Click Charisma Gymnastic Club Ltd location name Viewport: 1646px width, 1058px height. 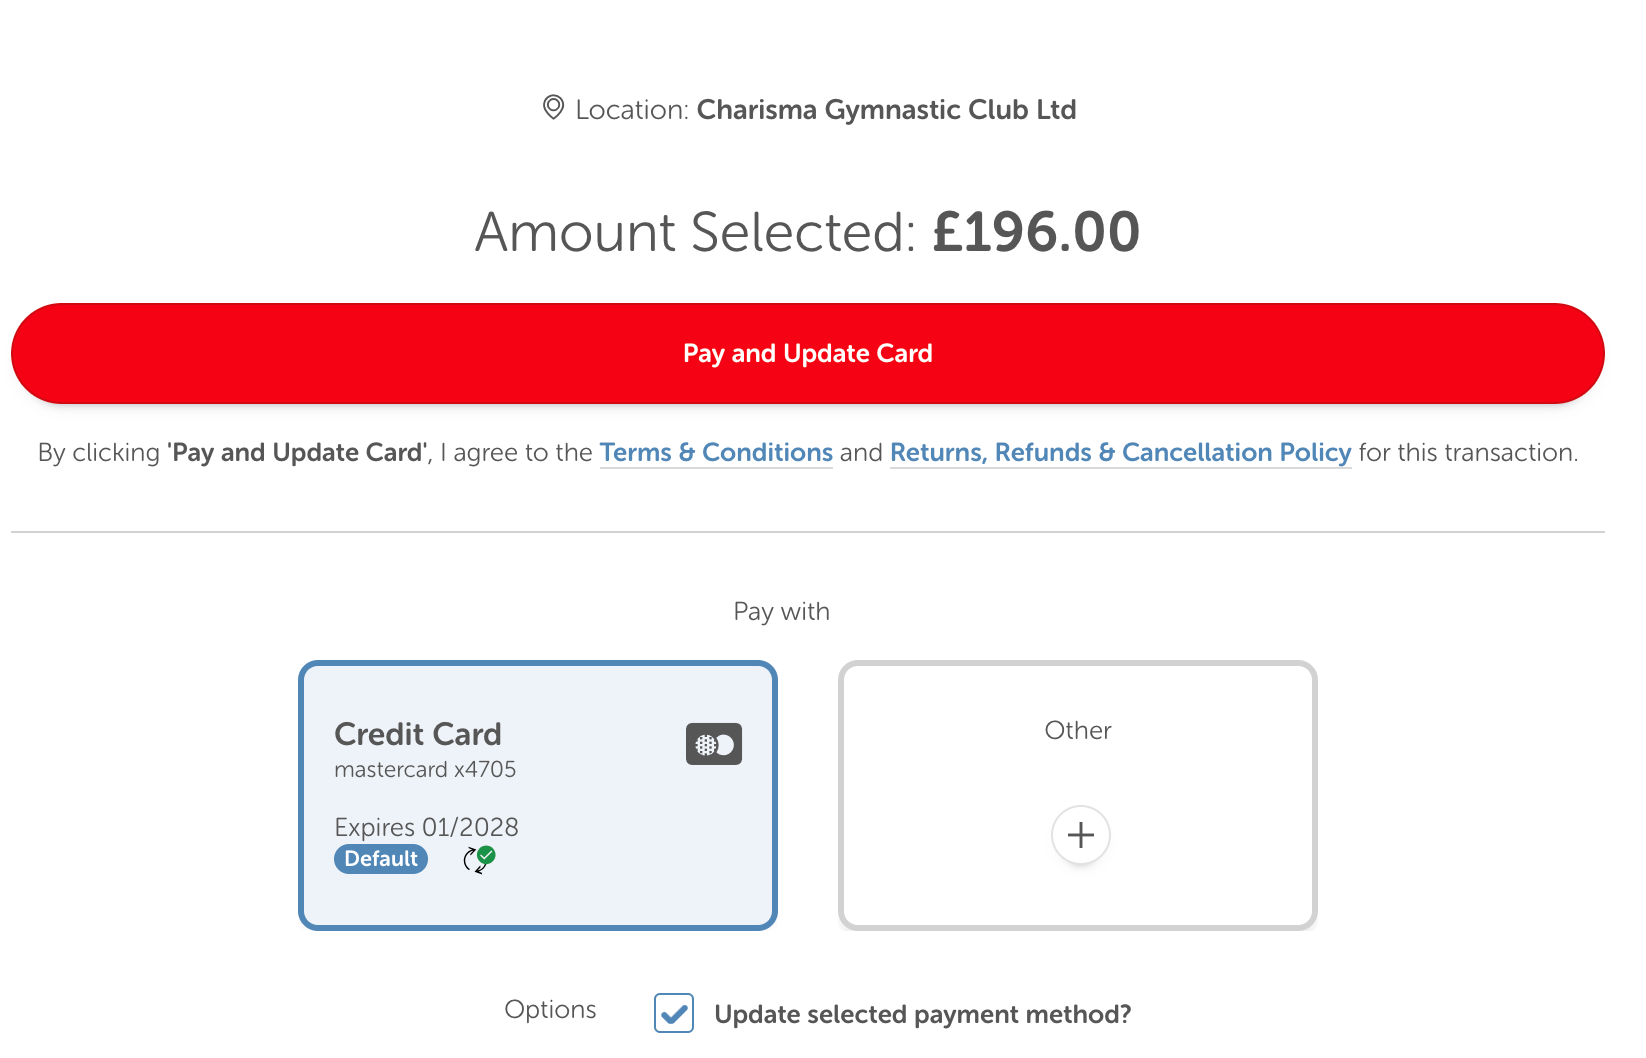click(887, 109)
